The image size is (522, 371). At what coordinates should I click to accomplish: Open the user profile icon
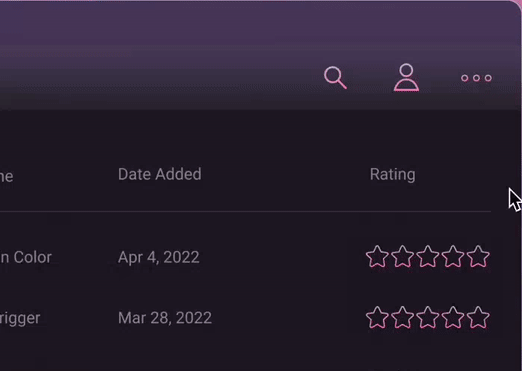(x=406, y=77)
